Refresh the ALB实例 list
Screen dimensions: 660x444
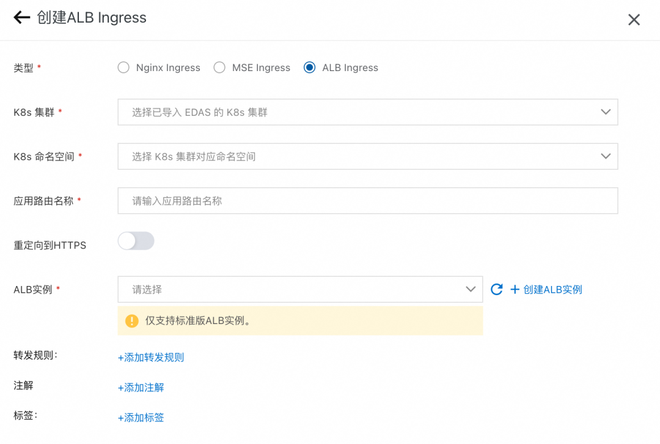tap(497, 289)
